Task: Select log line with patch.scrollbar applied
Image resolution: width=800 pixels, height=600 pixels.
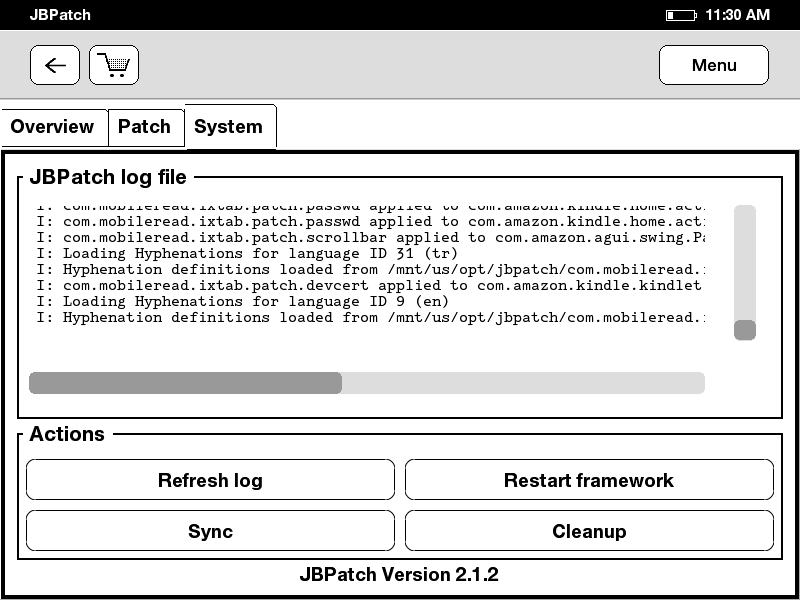Action: click(371, 237)
